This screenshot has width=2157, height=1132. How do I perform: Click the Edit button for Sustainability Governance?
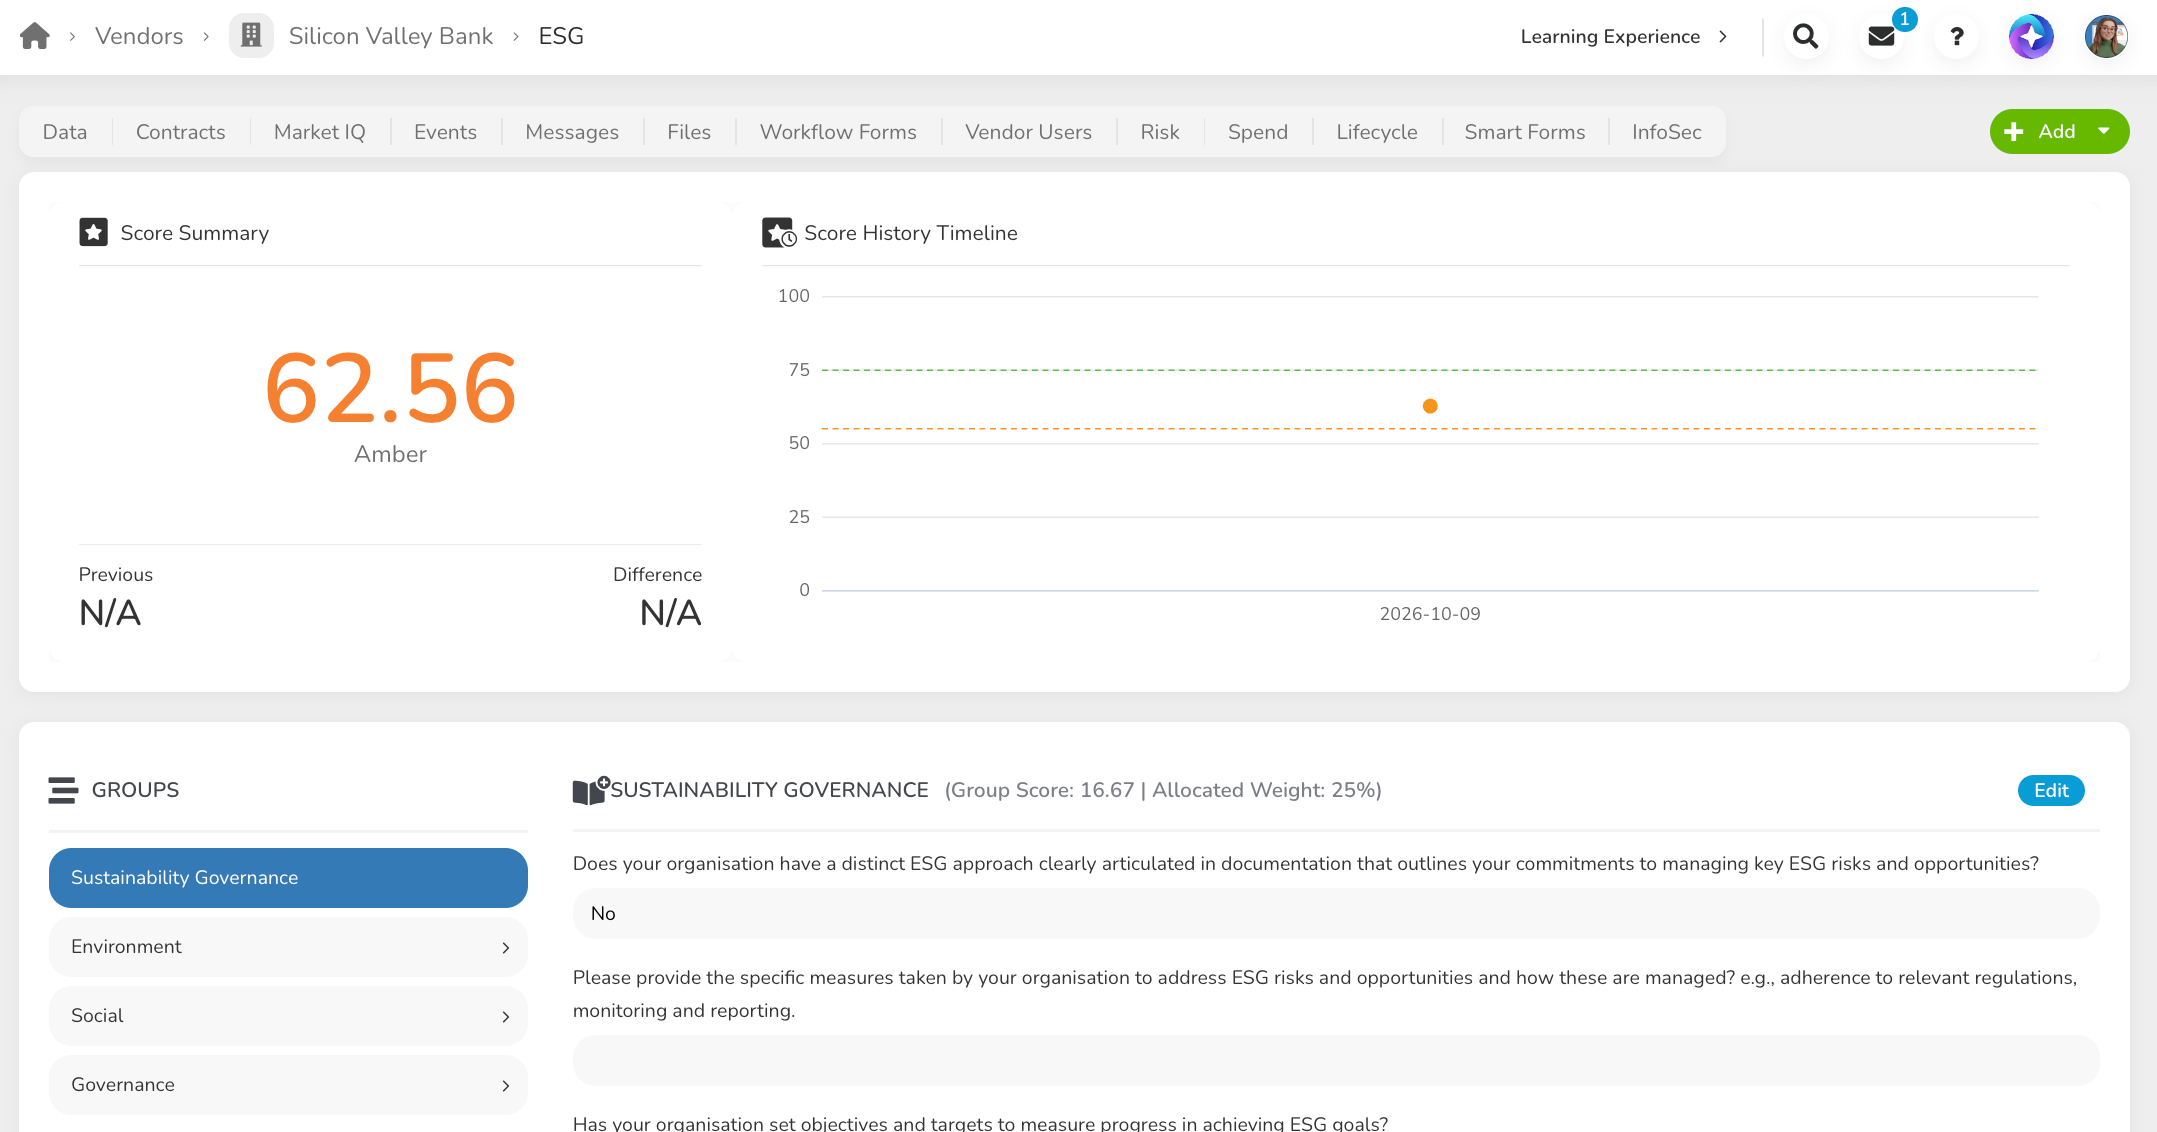(x=2051, y=790)
